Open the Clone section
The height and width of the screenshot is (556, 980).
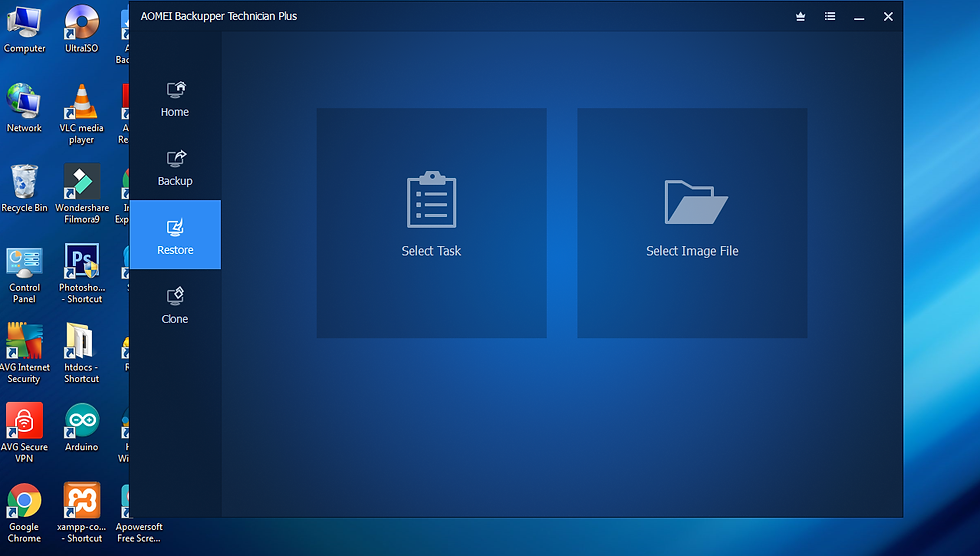pyautogui.click(x=175, y=305)
